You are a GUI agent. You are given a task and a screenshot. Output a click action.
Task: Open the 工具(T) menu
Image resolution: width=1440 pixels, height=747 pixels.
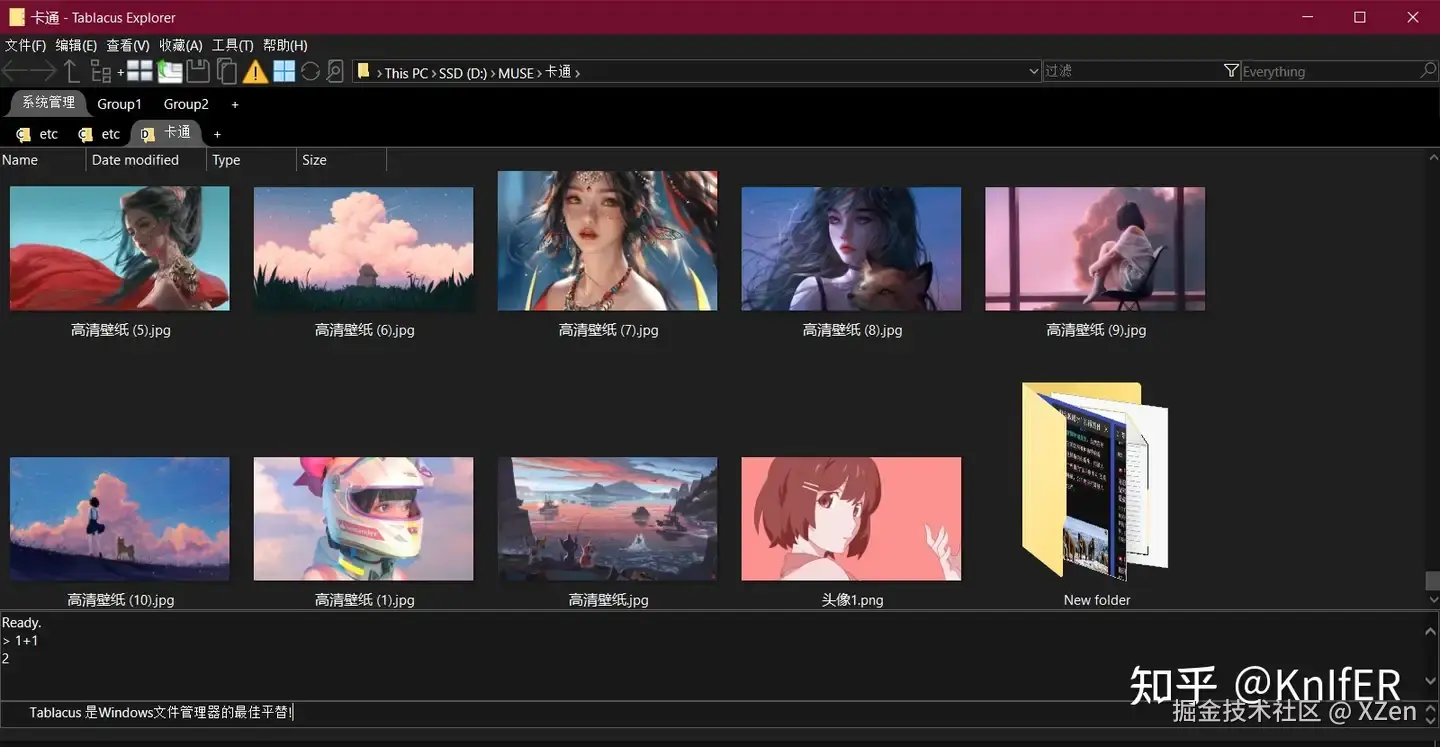[x=235, y=44]
